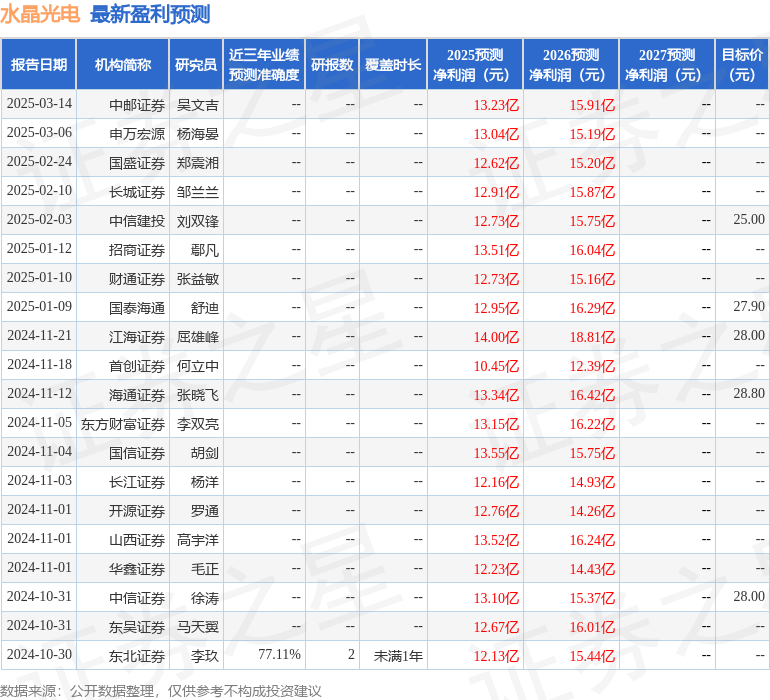Screen dimensions: 770x700
Task: Select institution 国泰海通
Action: click(137, 308)
